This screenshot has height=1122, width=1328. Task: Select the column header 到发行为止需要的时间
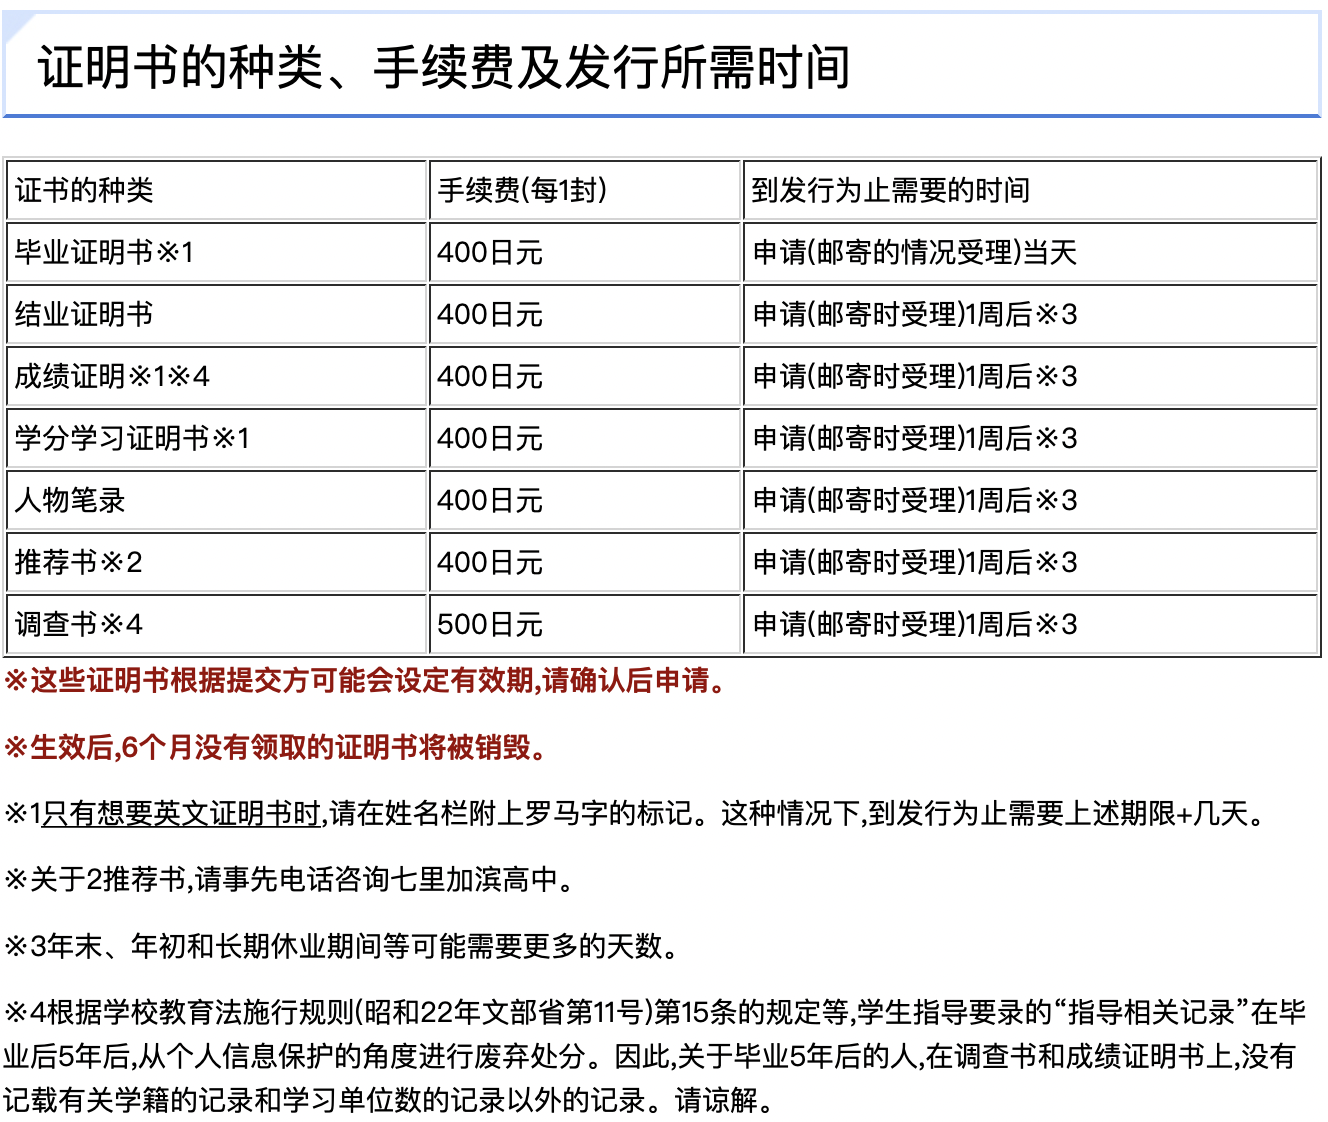(x=1031, y=190)
